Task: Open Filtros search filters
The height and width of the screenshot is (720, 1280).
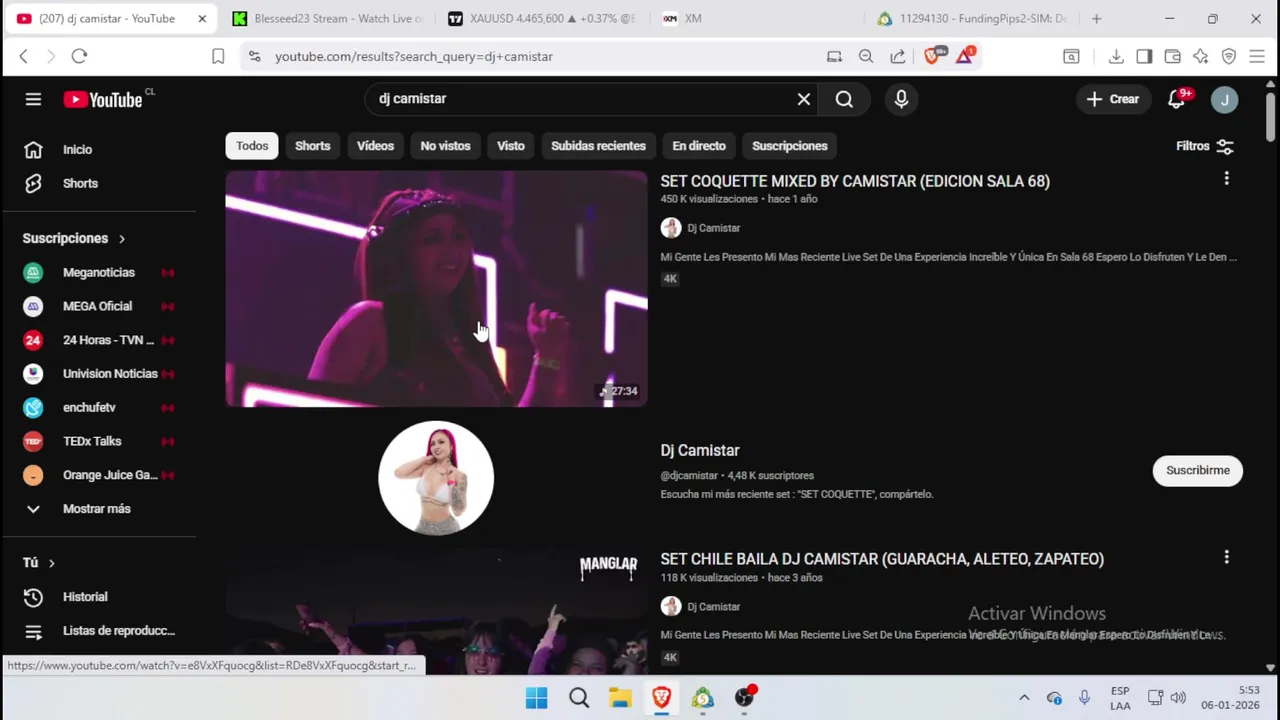Action: [x=1205, y=146]
